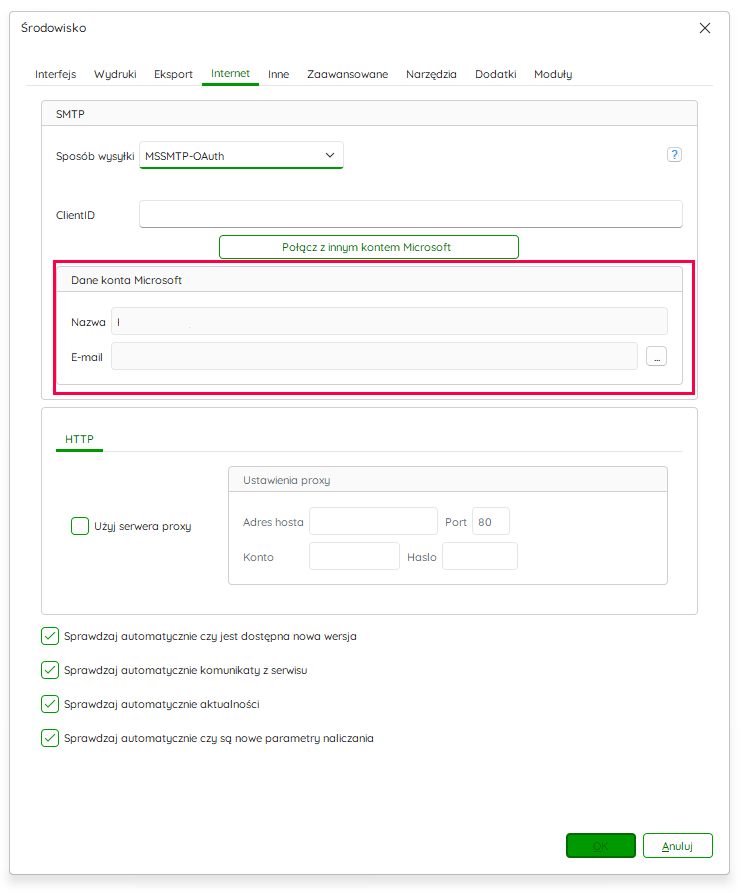744x893 pixels.
Task: Switch to the Zaawansowane tab
Action: [x=348, y=74]
